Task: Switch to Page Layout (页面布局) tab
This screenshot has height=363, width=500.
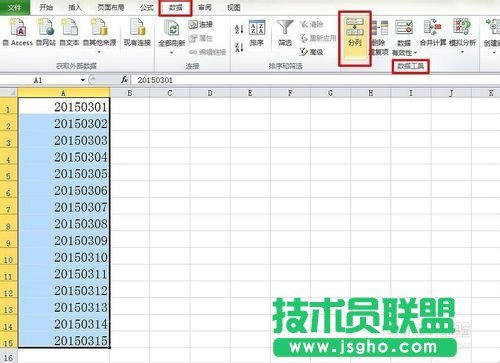Action: point(111,7)
